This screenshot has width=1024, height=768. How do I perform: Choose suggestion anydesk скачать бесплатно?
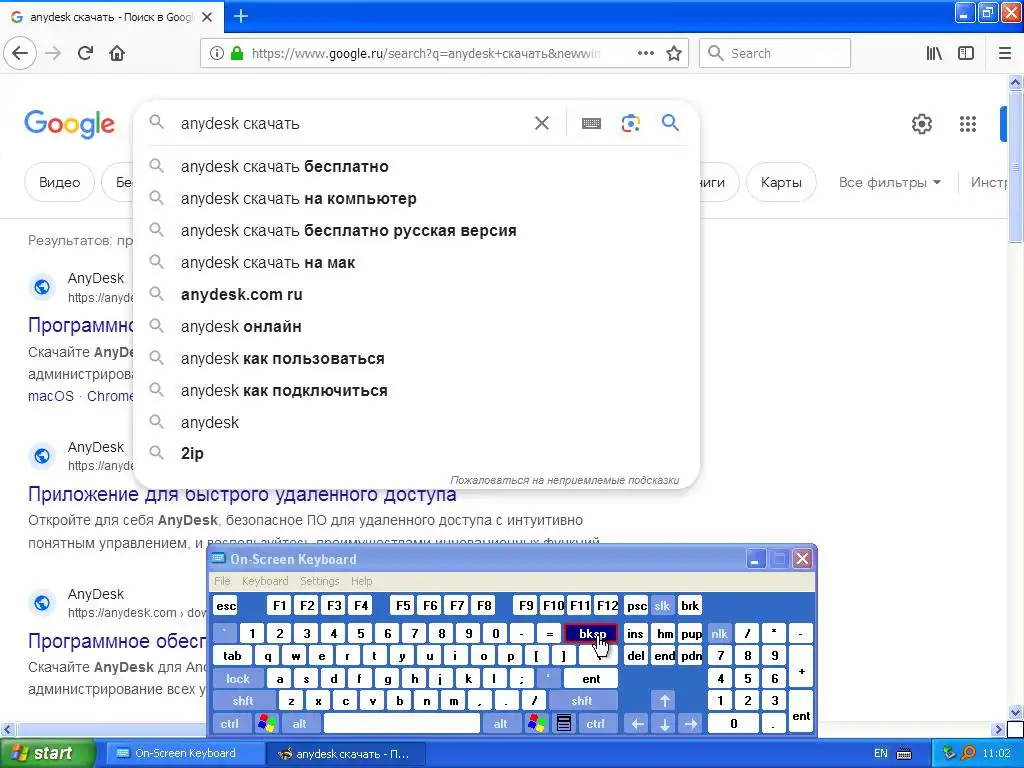coord(417,167)
